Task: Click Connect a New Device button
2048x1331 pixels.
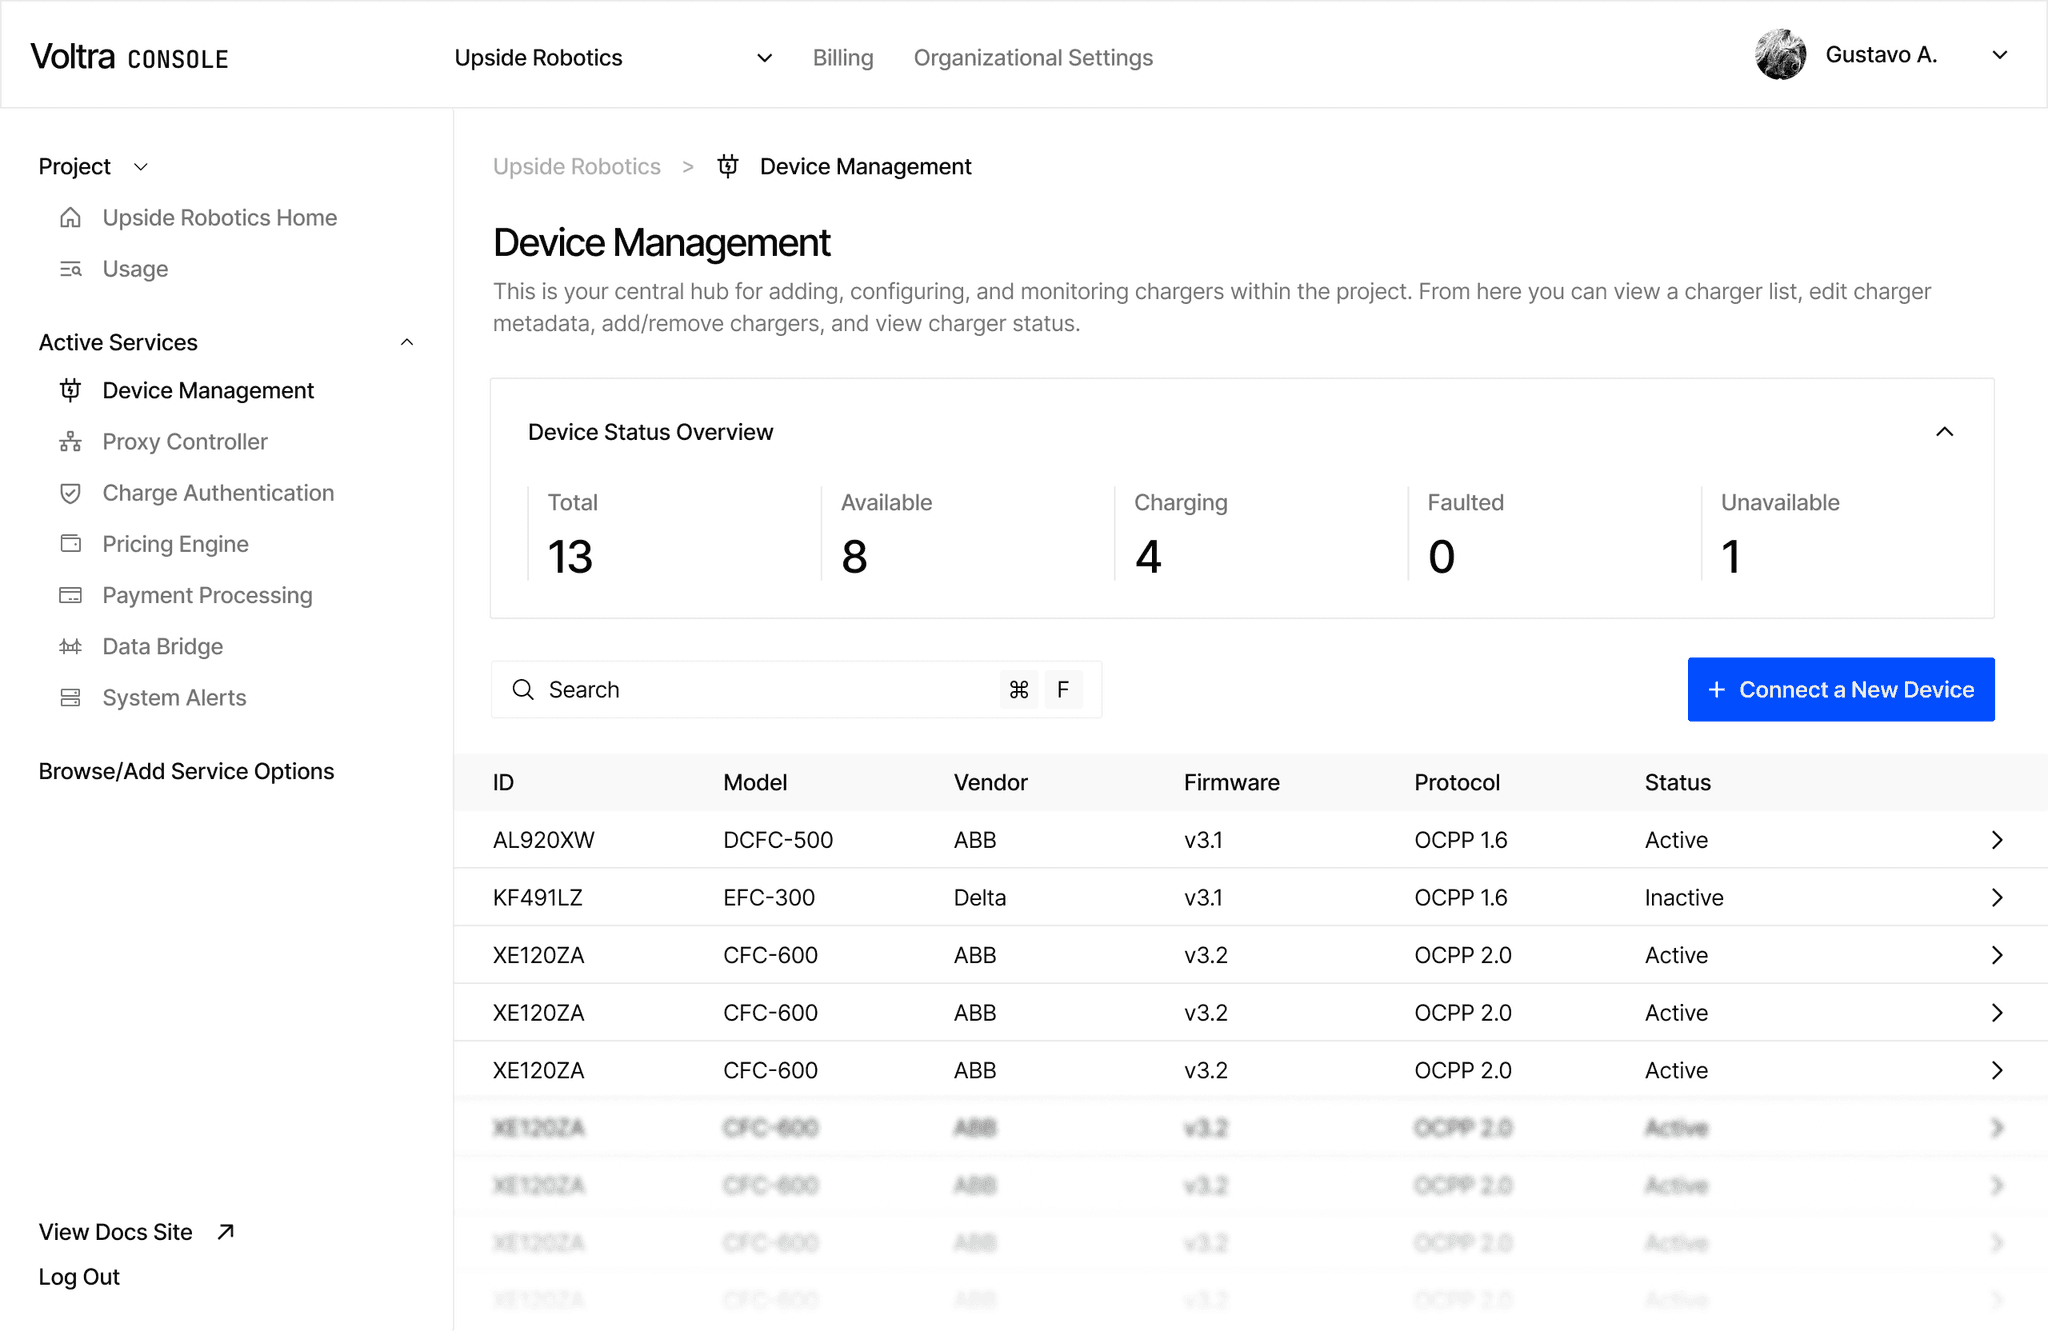Action: (x=1840, y=689)
